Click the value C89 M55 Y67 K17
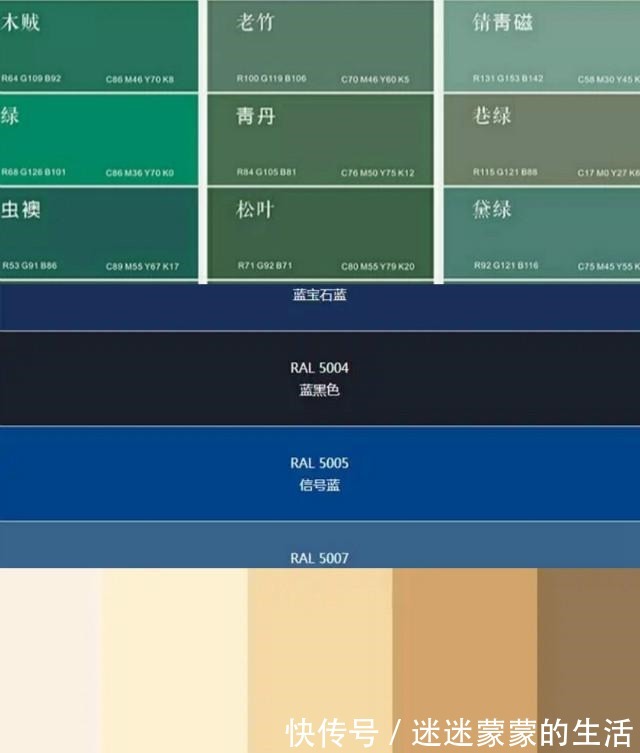This screenshot has width=640, height=753. (142, 267)
